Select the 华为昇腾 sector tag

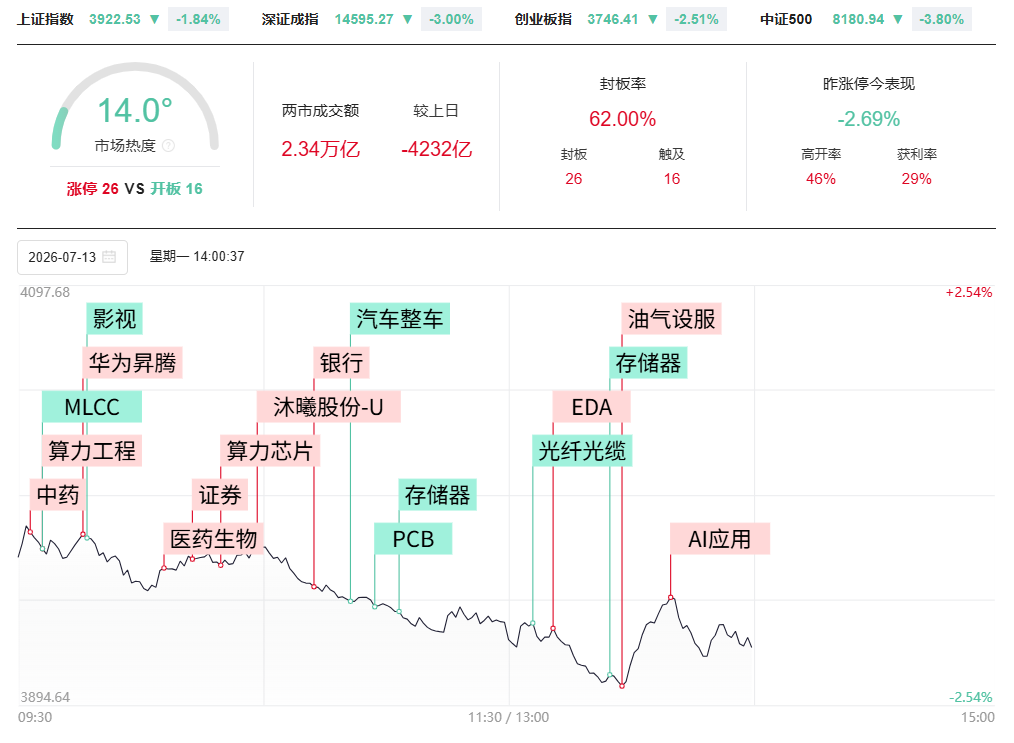pos(133,363)
